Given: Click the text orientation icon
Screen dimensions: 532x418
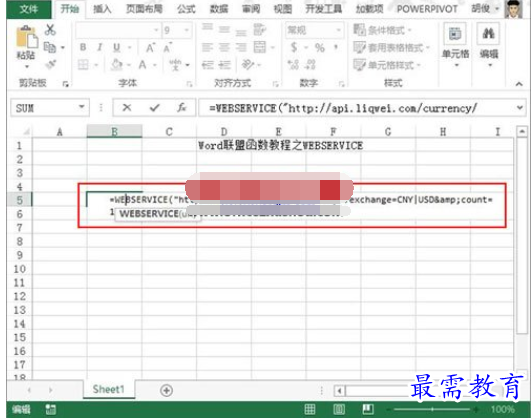Looking at the screenshot, I should tap(248, 64).
